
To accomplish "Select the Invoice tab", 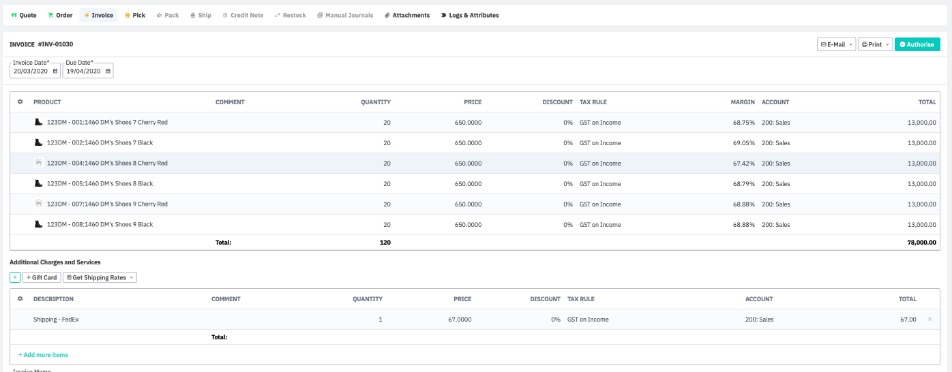I will pos(98,15).
